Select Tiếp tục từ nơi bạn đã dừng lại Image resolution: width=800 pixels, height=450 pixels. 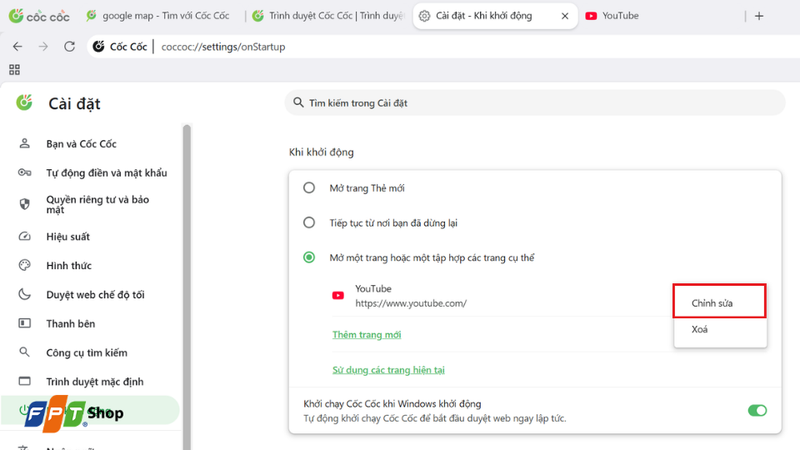click(309, 222)
